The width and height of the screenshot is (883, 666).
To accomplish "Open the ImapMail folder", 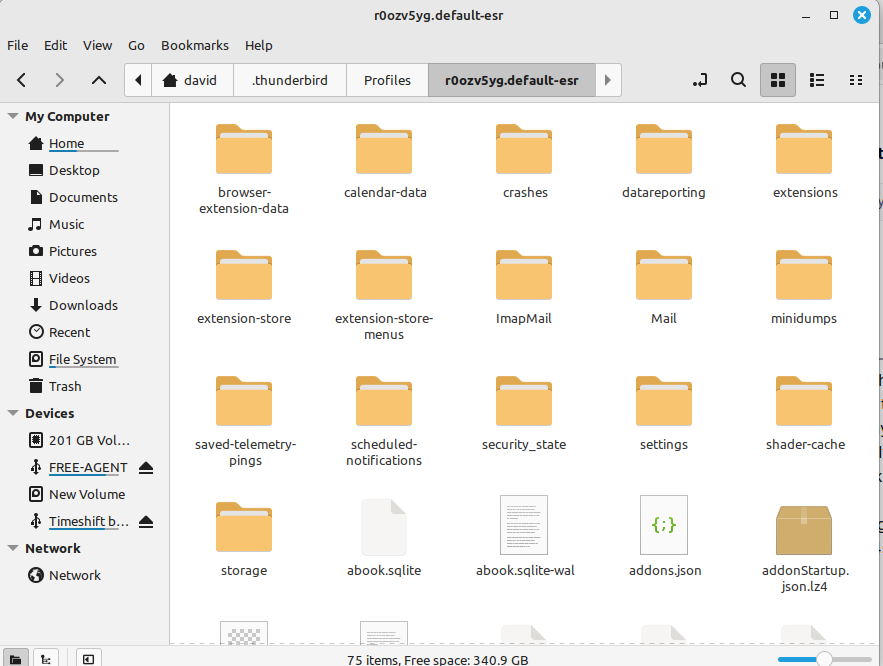I will (523, 290).
